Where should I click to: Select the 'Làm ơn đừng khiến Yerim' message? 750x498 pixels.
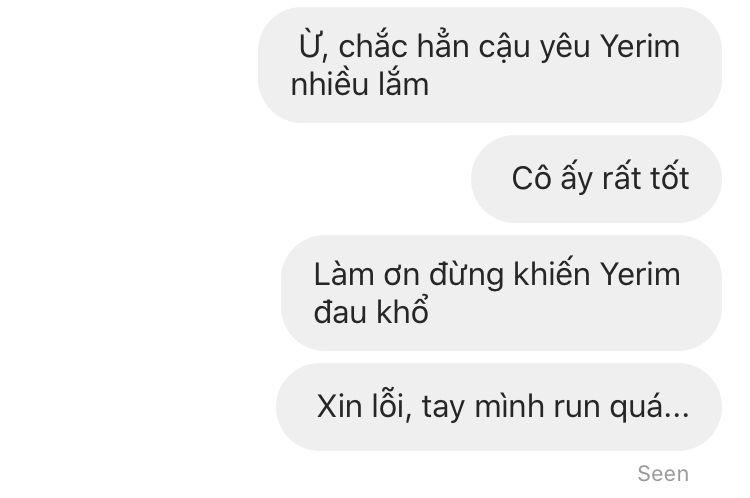[501, 293]
